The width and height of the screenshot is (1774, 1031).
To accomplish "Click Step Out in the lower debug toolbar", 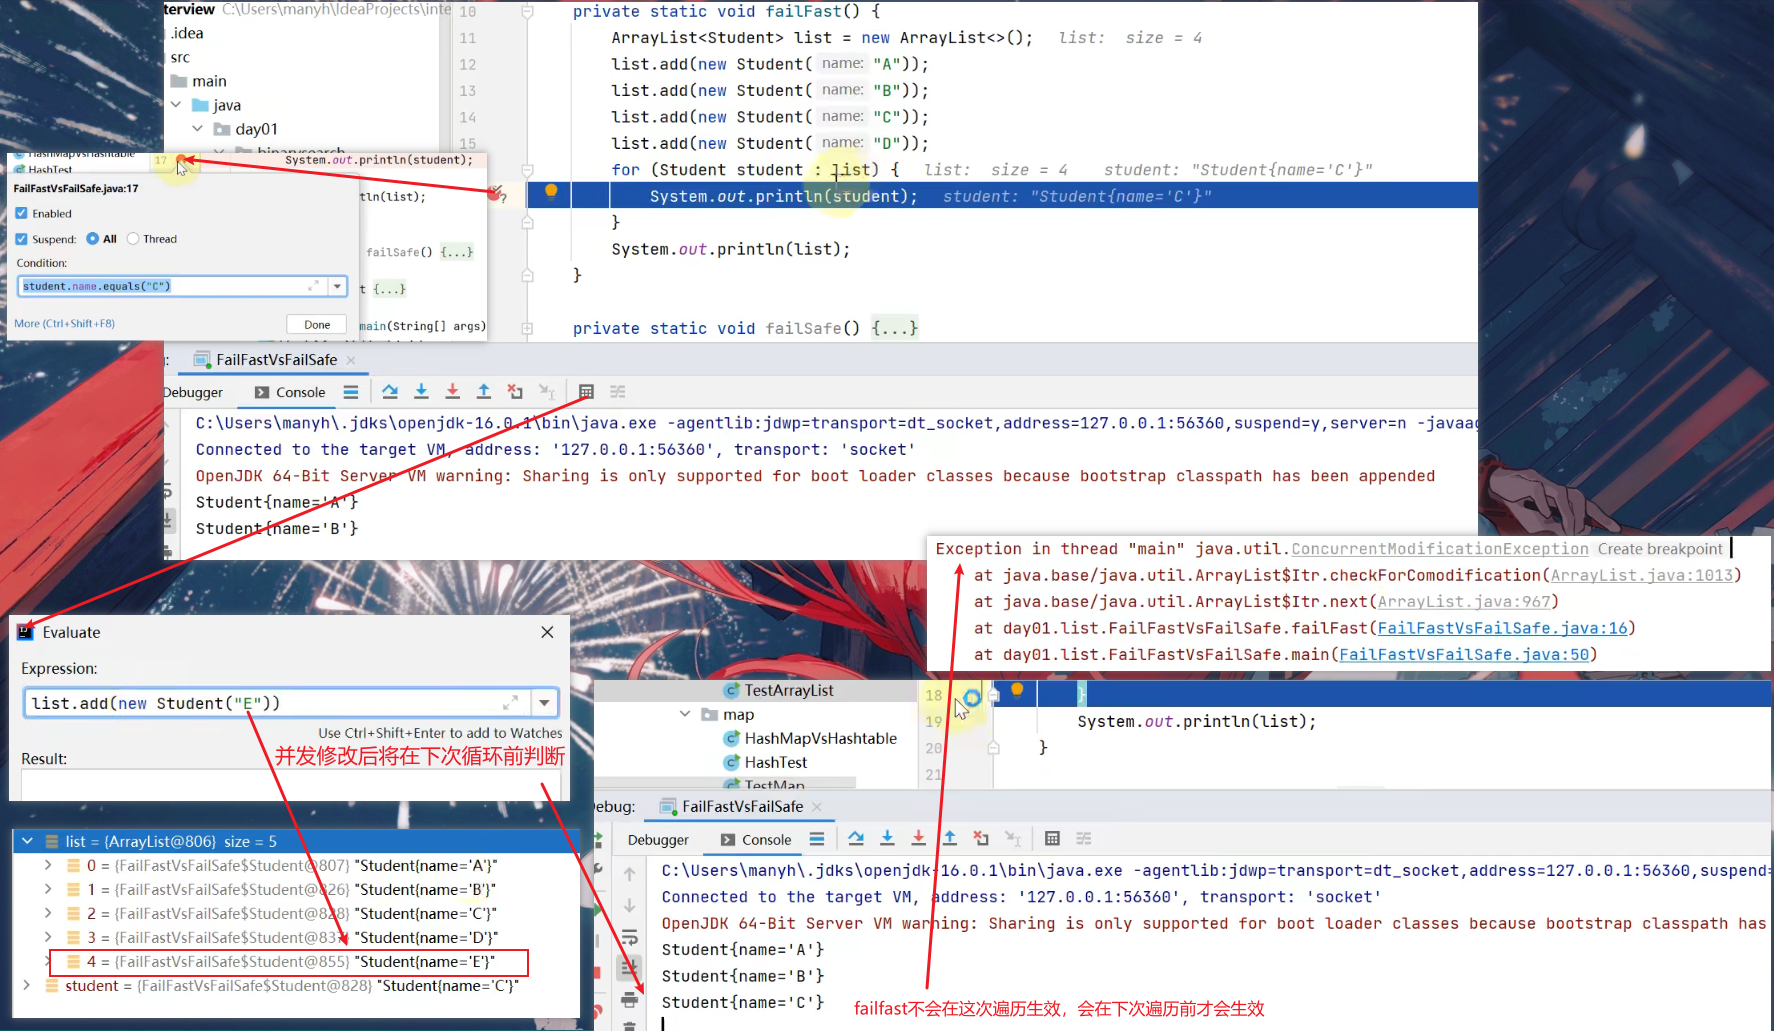I will coord(950,839).
